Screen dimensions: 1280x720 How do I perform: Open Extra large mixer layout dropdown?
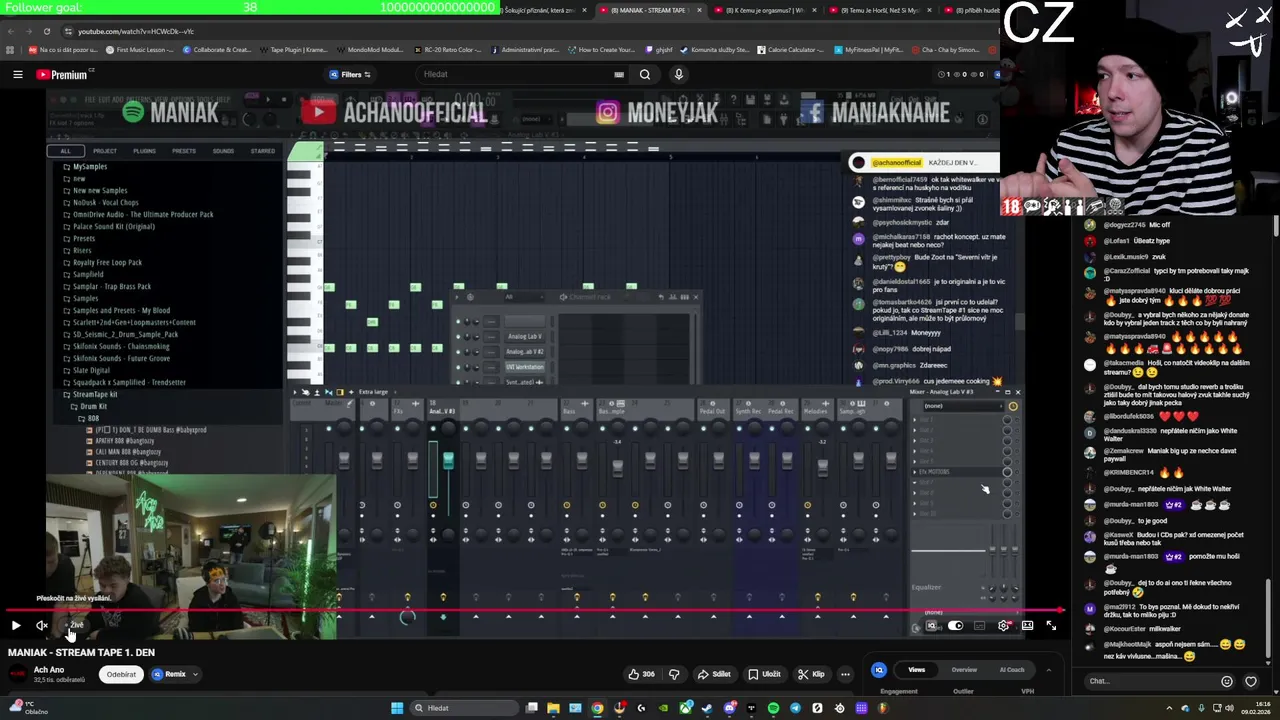click(373, 392)
